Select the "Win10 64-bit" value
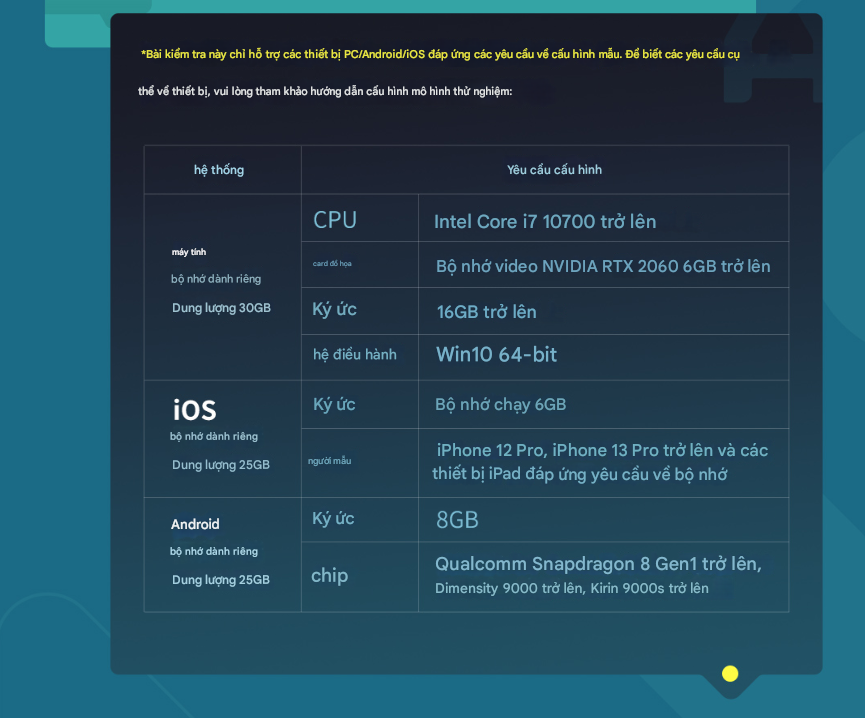This screenshot has width=865, height=718. point(496,354)
